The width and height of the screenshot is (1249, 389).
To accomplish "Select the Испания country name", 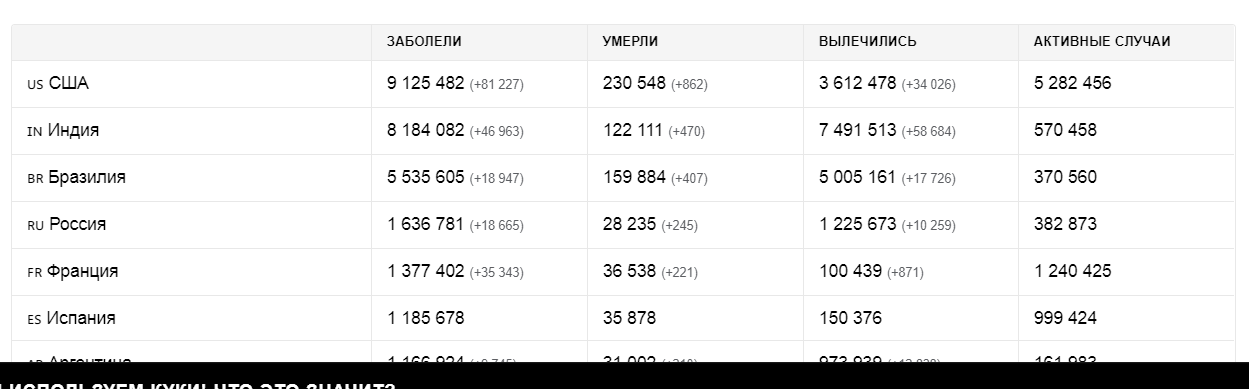I will [82, 319].
